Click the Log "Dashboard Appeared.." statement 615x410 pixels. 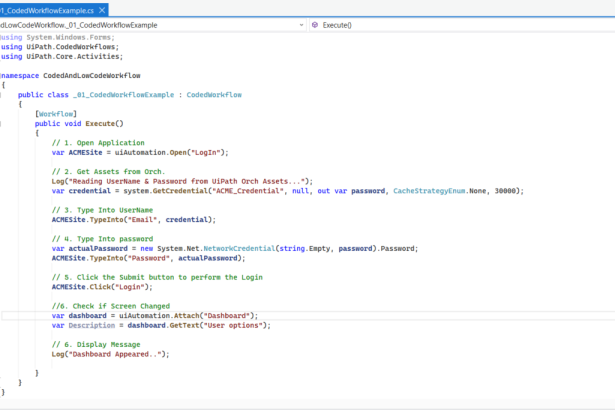110,354
